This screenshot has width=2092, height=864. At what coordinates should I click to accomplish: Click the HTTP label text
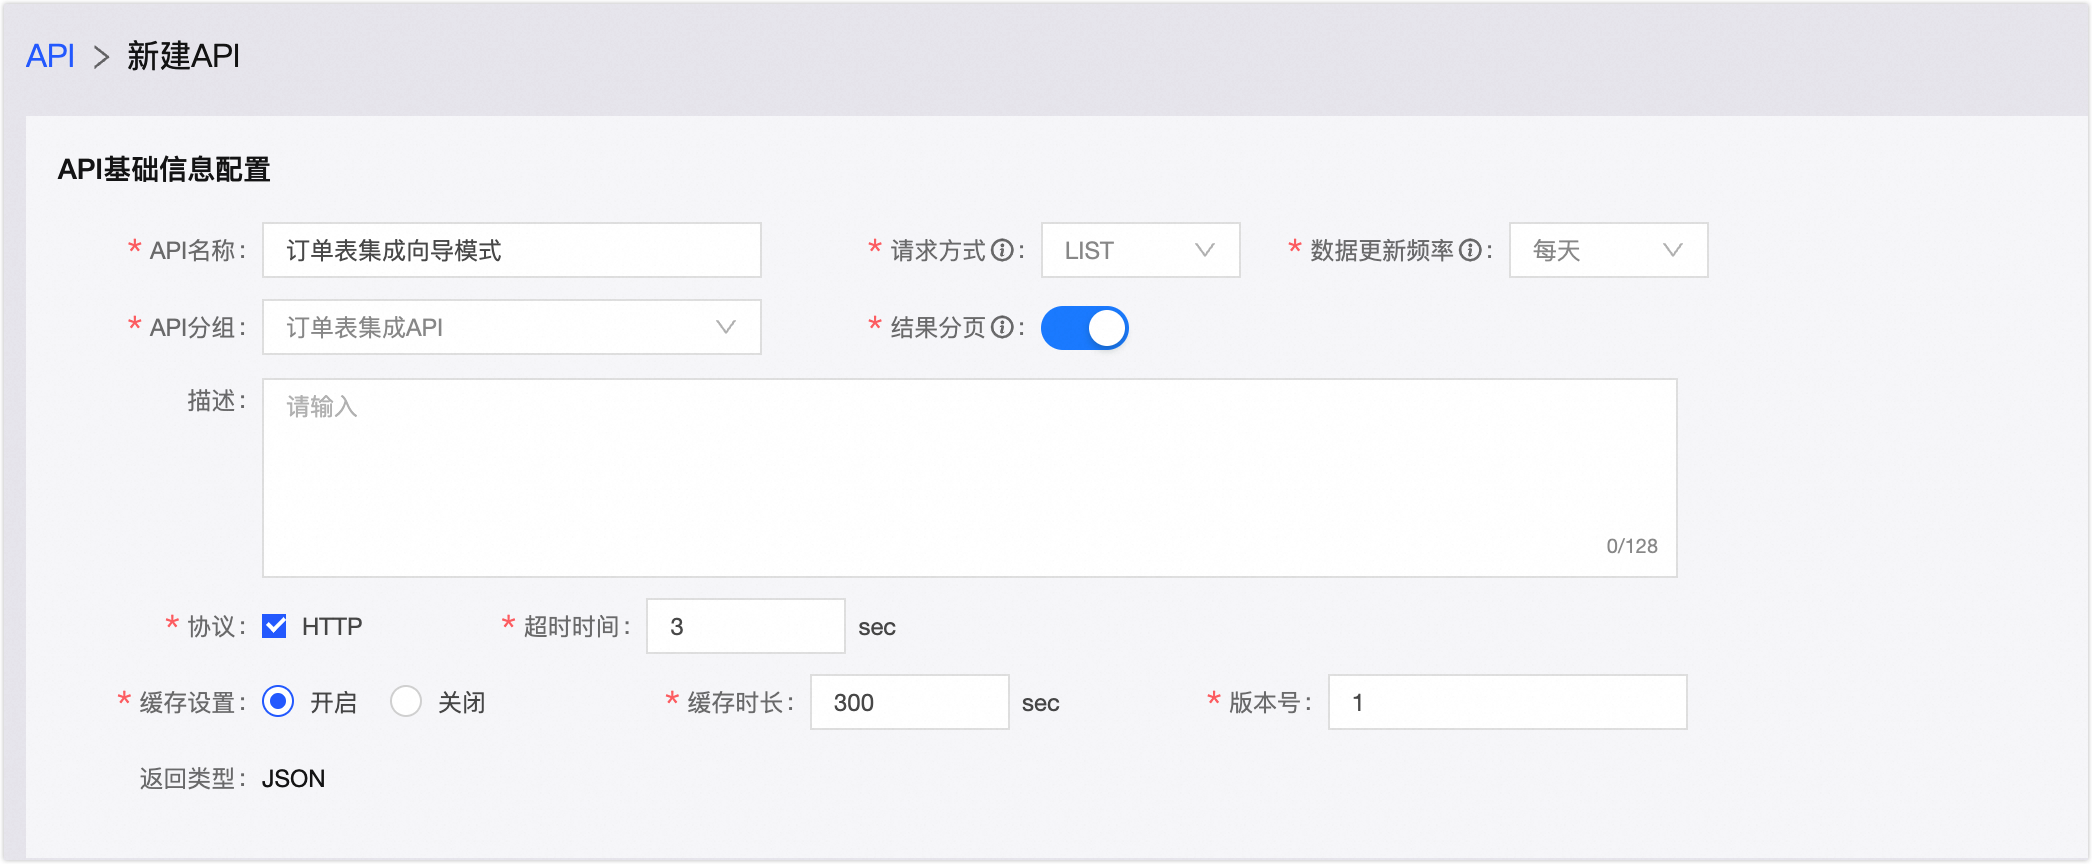click(332, 627)
